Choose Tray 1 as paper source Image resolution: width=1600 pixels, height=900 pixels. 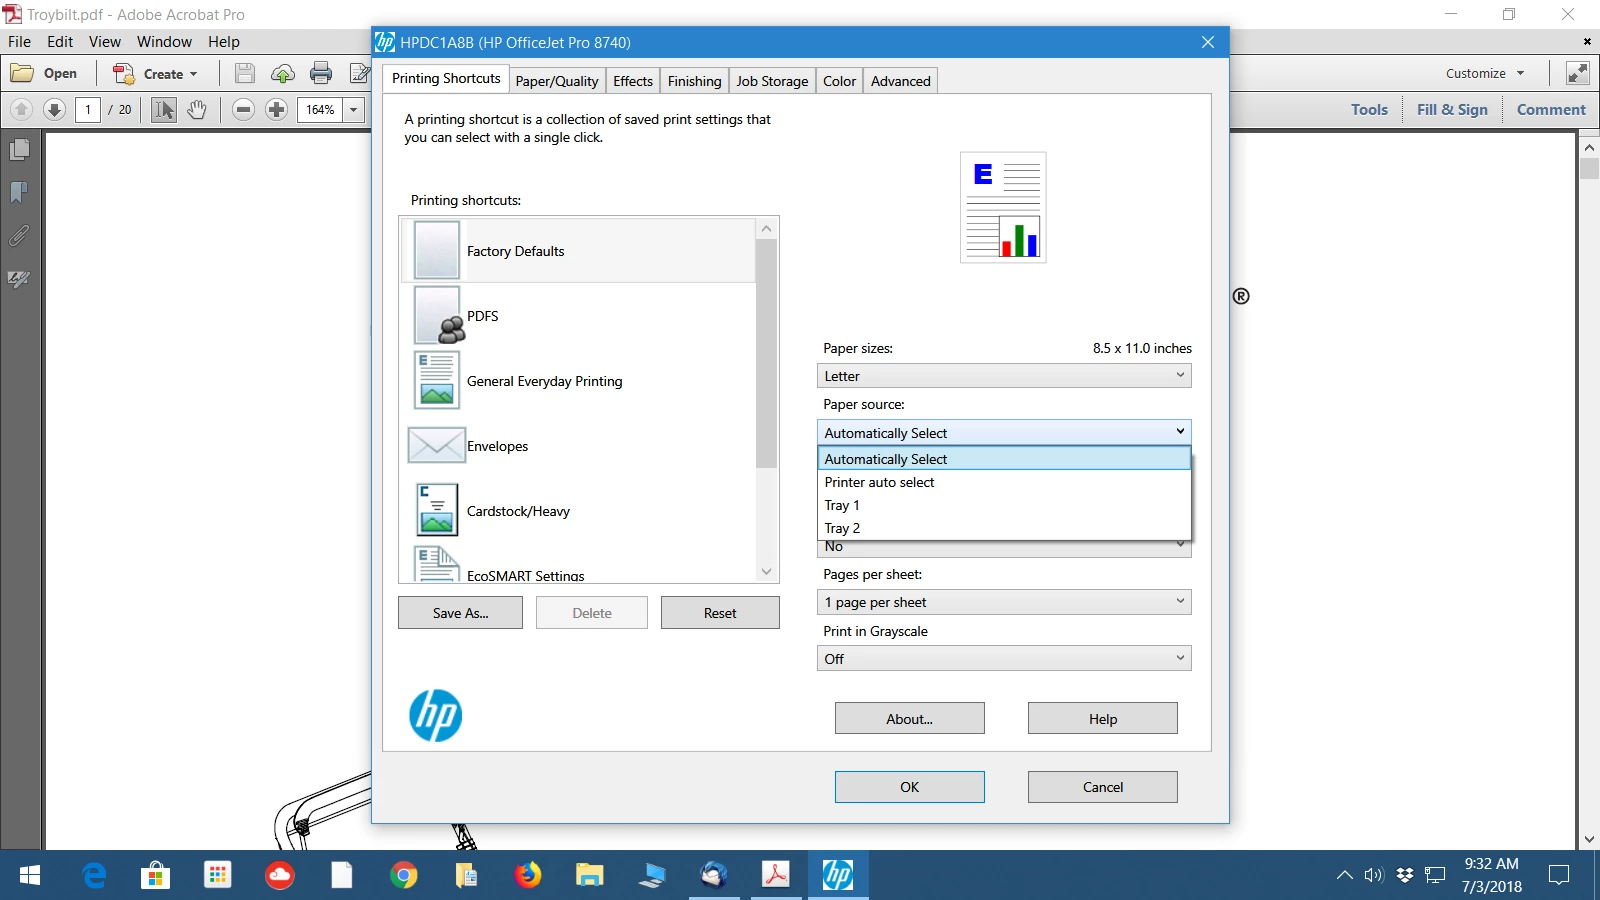click(1004, 505)
